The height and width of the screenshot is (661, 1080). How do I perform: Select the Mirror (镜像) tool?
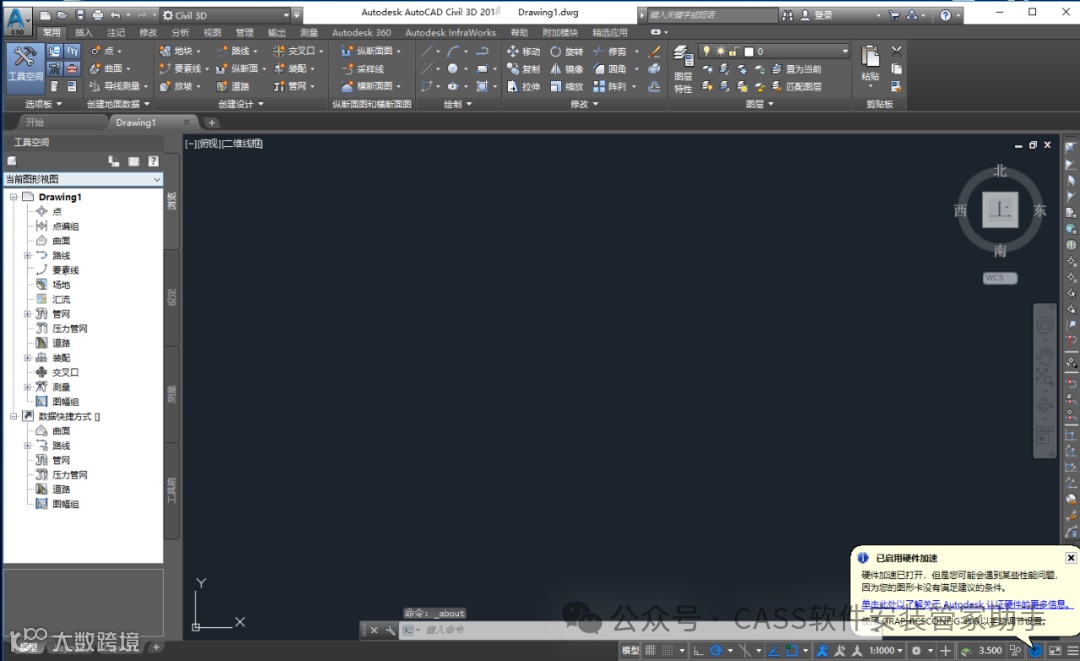(566, 69)
